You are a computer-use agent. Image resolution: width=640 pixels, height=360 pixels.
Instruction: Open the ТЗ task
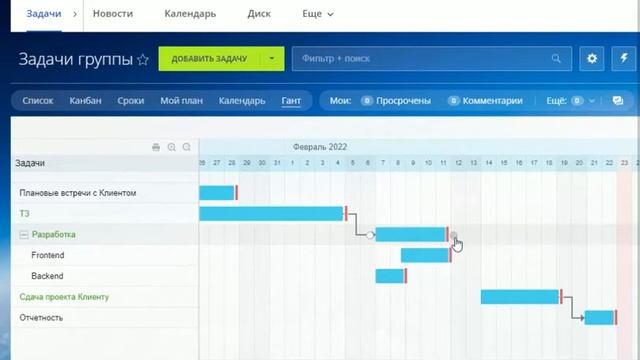pos(24,214)
